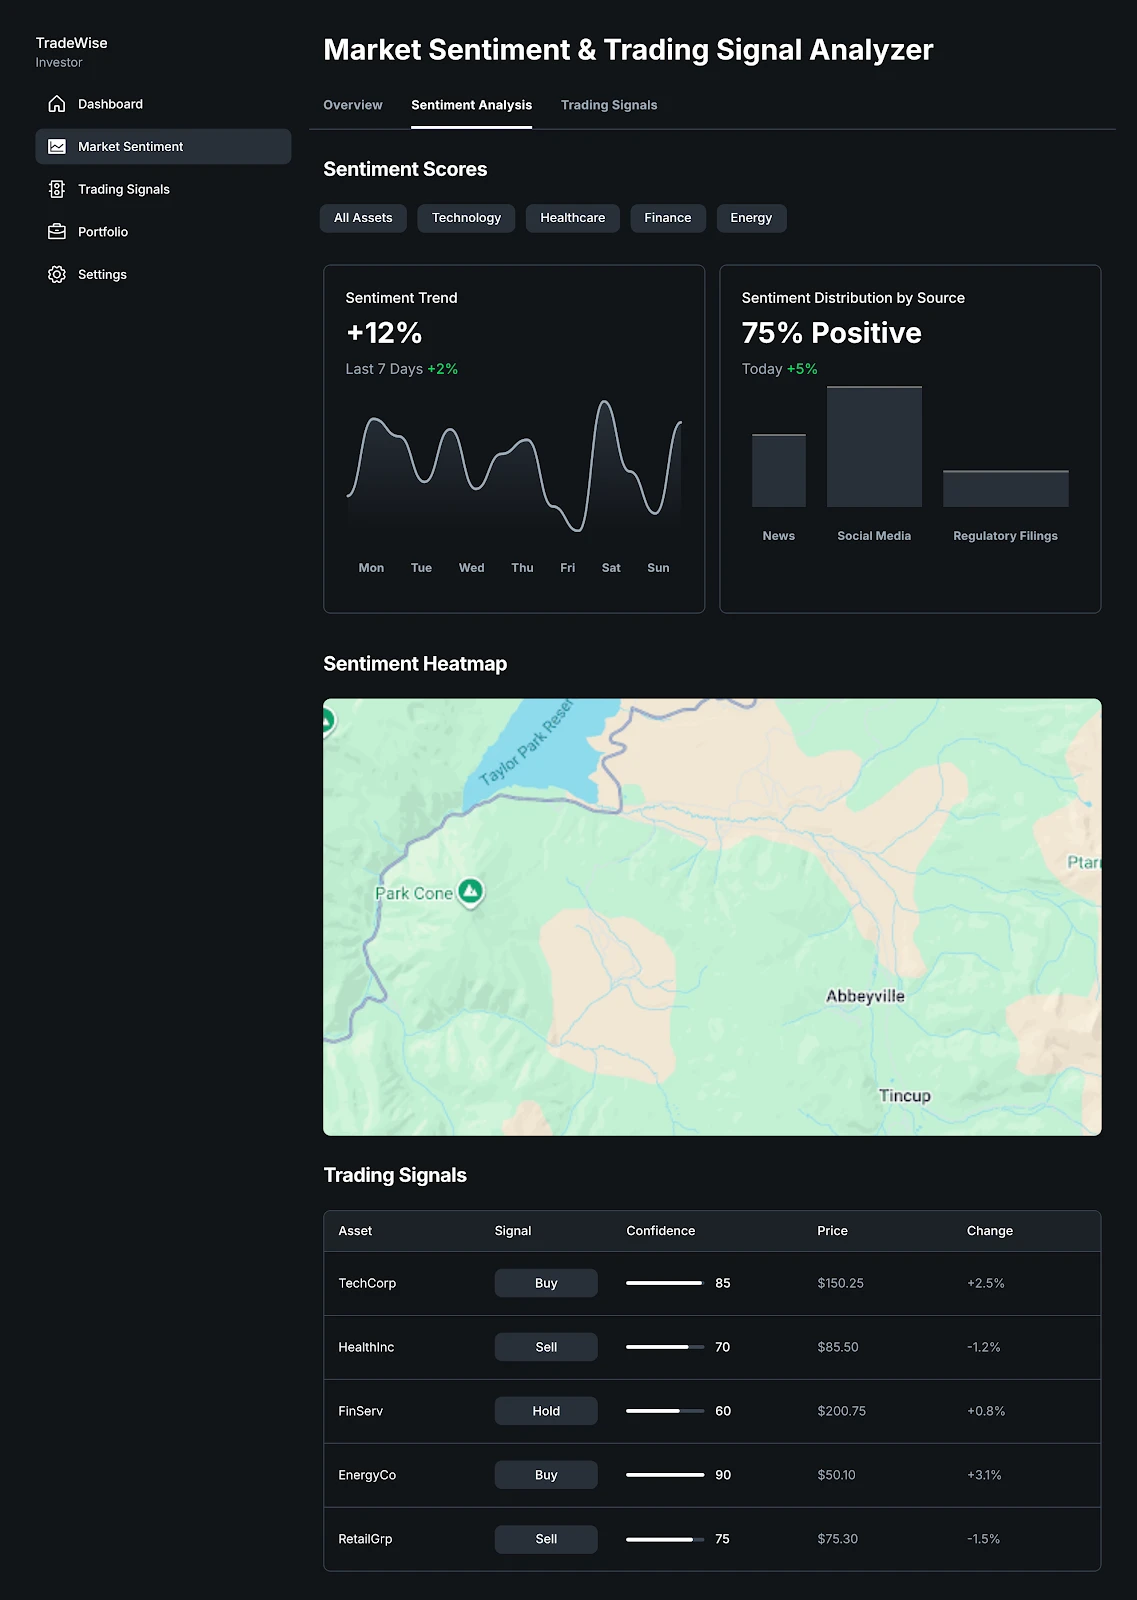
Task: Switch to the Overview tab
Action: (x=352, y=105)
